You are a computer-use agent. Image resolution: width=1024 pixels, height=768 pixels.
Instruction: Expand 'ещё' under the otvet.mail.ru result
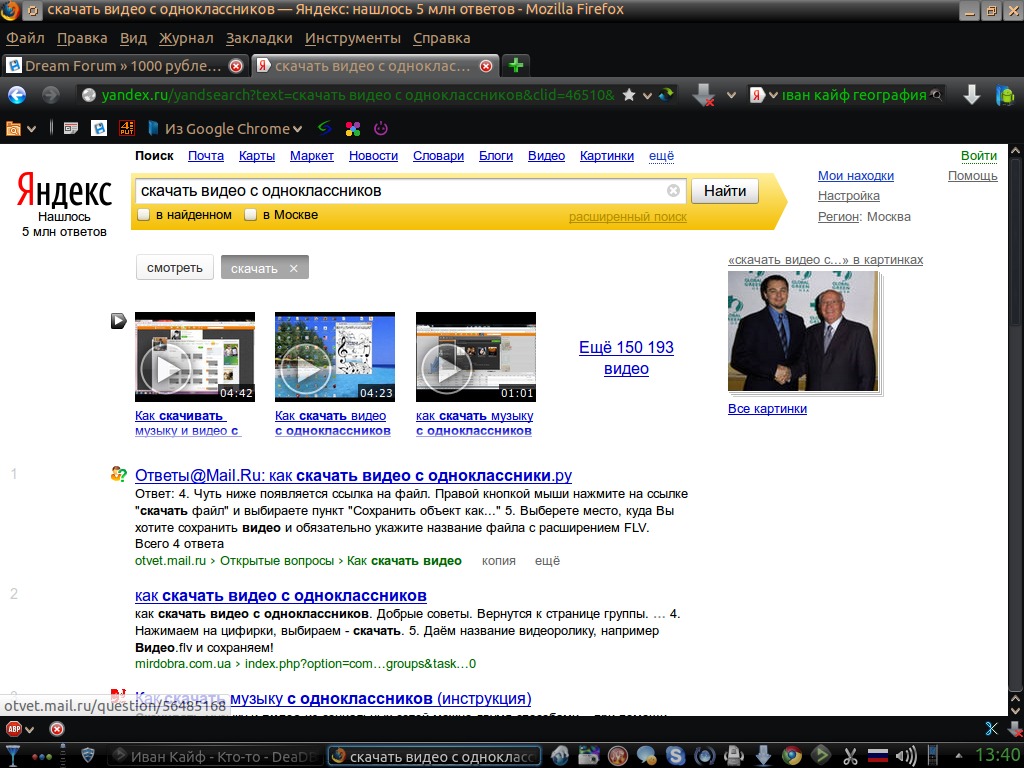(547, 561)
